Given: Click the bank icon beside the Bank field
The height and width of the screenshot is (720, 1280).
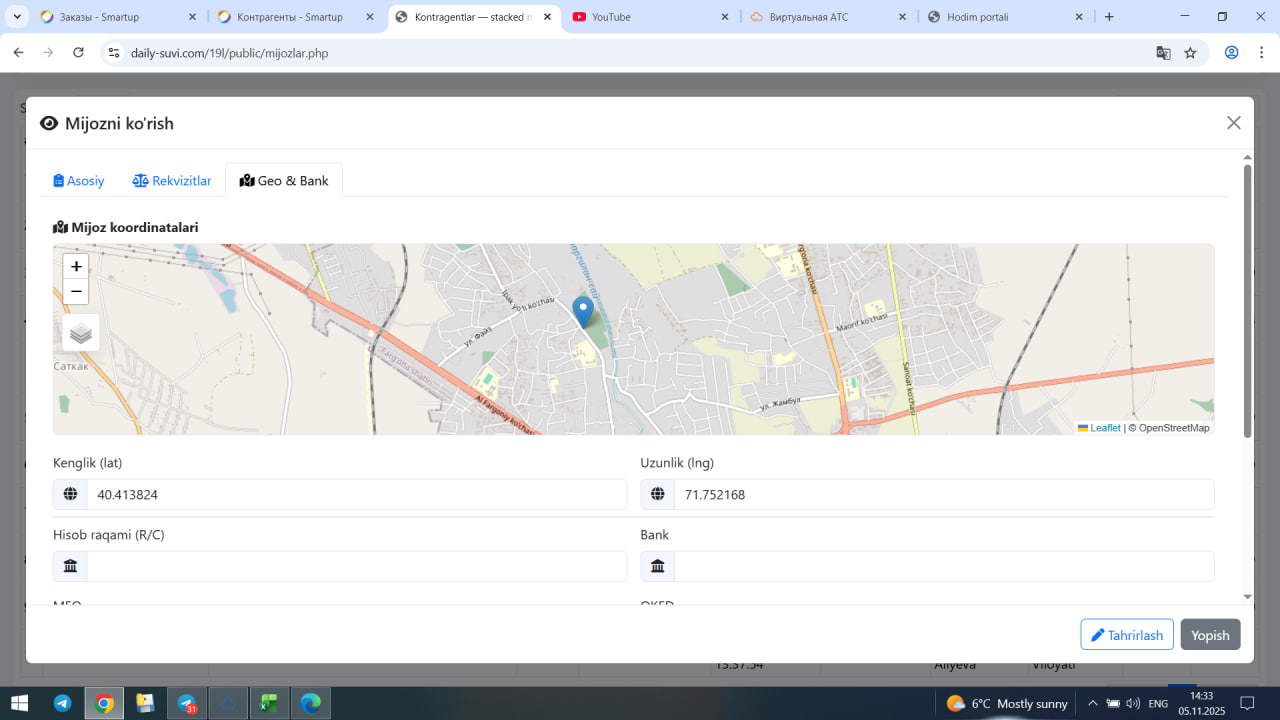Looking at the screenshot, I should tap(657, 566).
